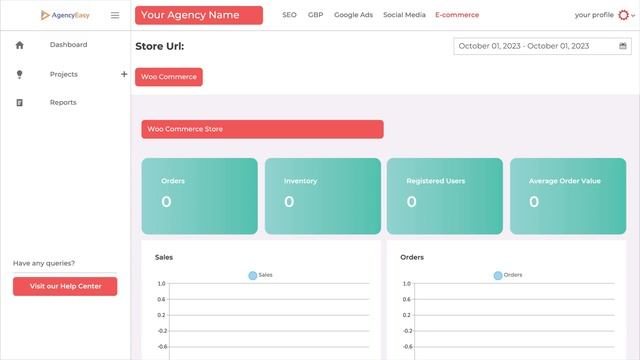The image size is (640, 360).
Task: Click the Inventory stat card
Action: click(323, 196)
